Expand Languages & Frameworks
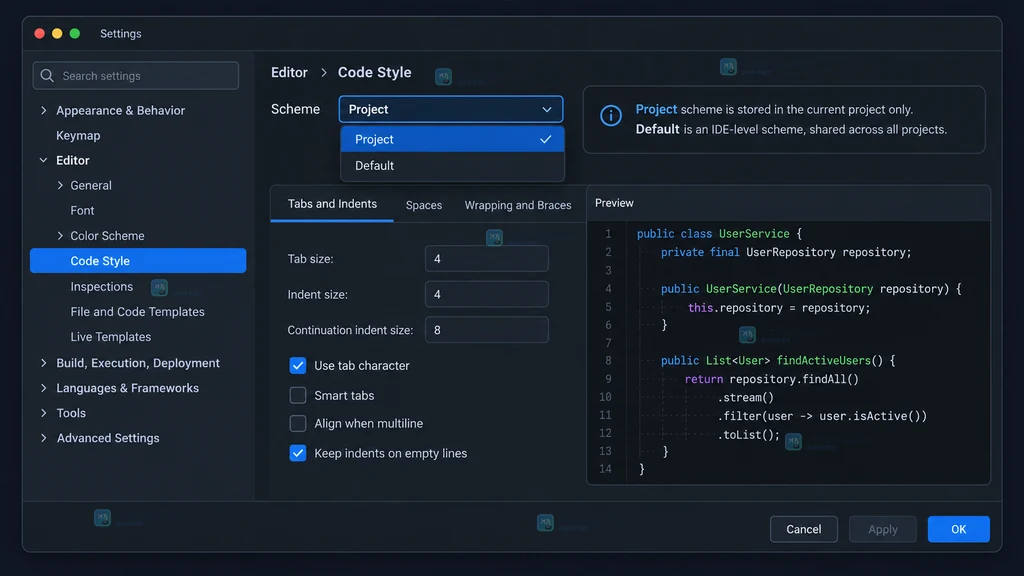The width and height of the screenshot is (1024, 576). (x=44, y=388)
